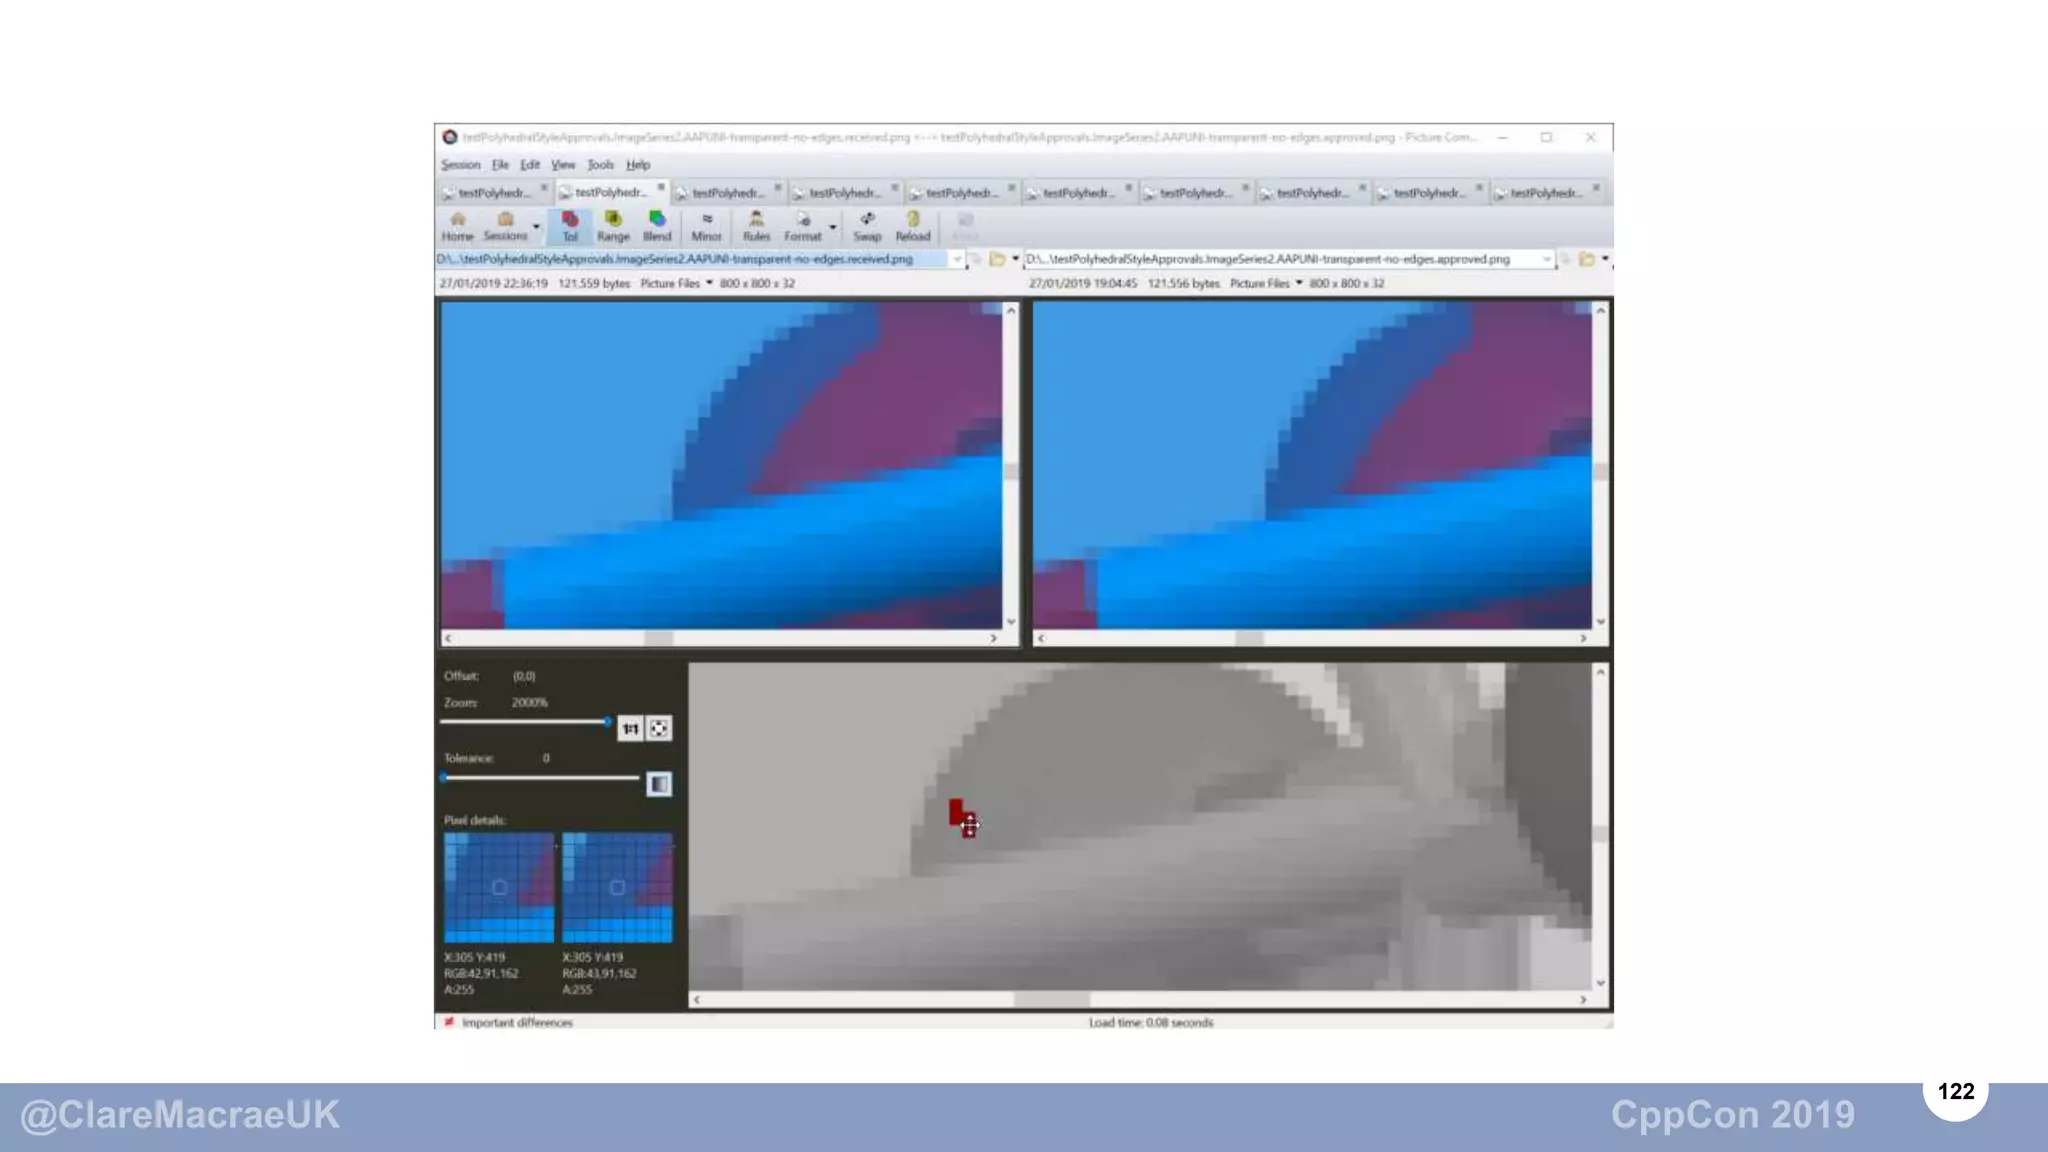Screen dimensions: 2048x1152
Task: Toggle the tolerance display mode button
Action: (659, 784)
